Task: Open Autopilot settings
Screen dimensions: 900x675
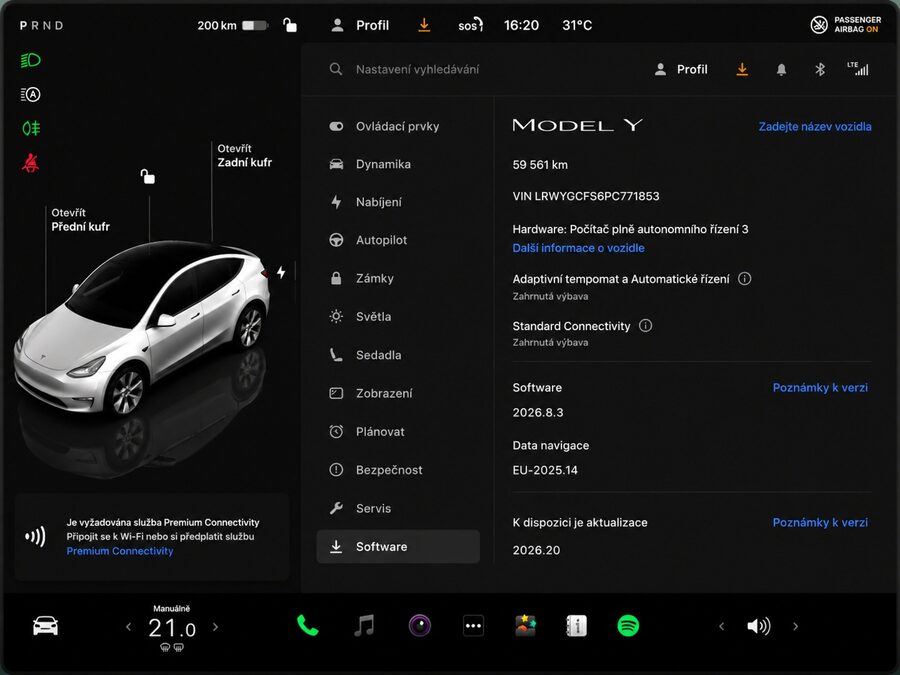Action: 398,240
